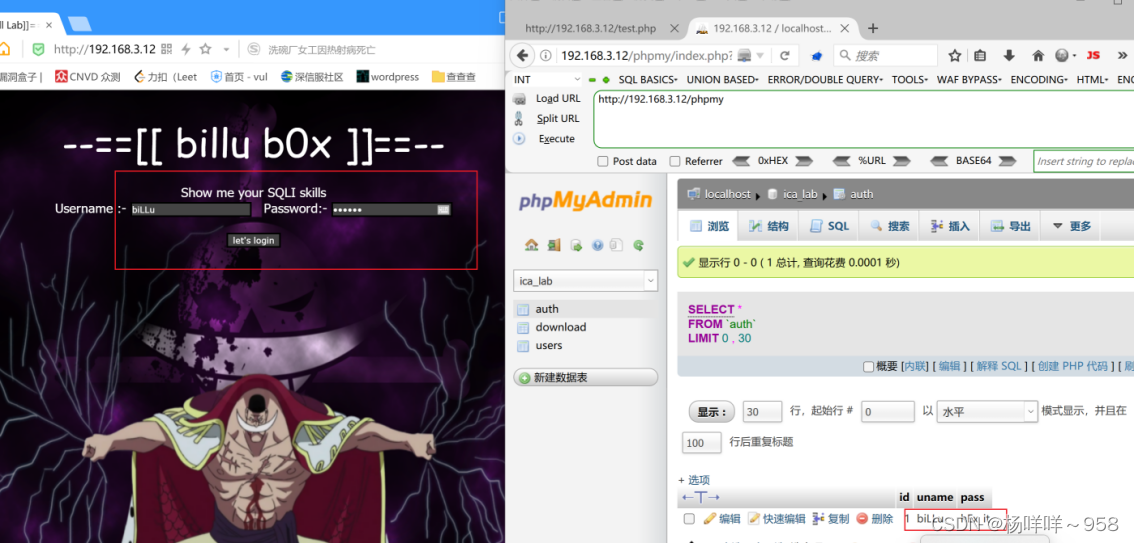Expand the 更多 more tab
Screen dimensions: 1134x543
pyautogui.click(x=1071, y=226)
